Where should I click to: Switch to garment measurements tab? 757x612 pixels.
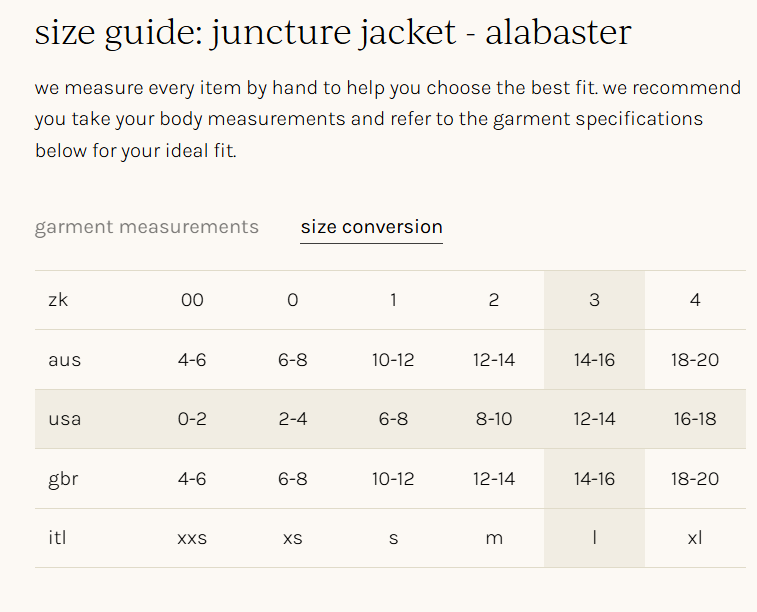[x=146, y=227]
